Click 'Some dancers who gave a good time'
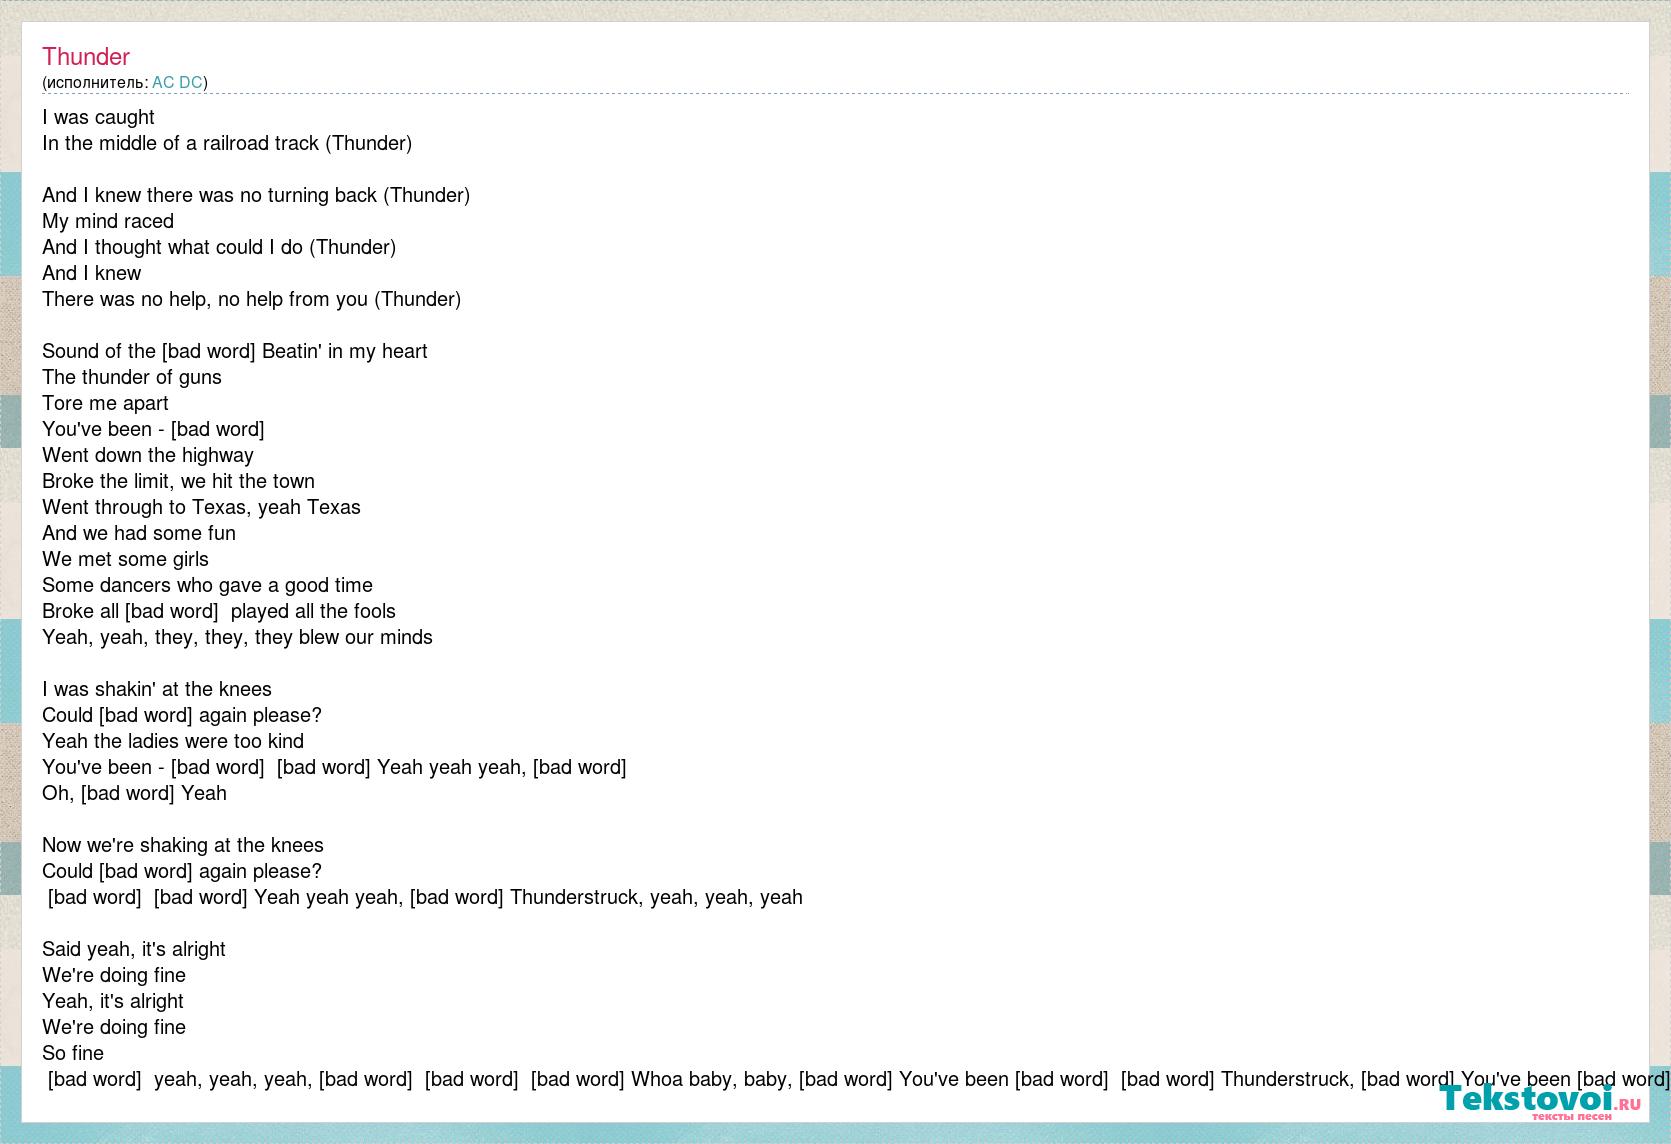Viewport: 1671px width, 1144px height. coord(207,585)
